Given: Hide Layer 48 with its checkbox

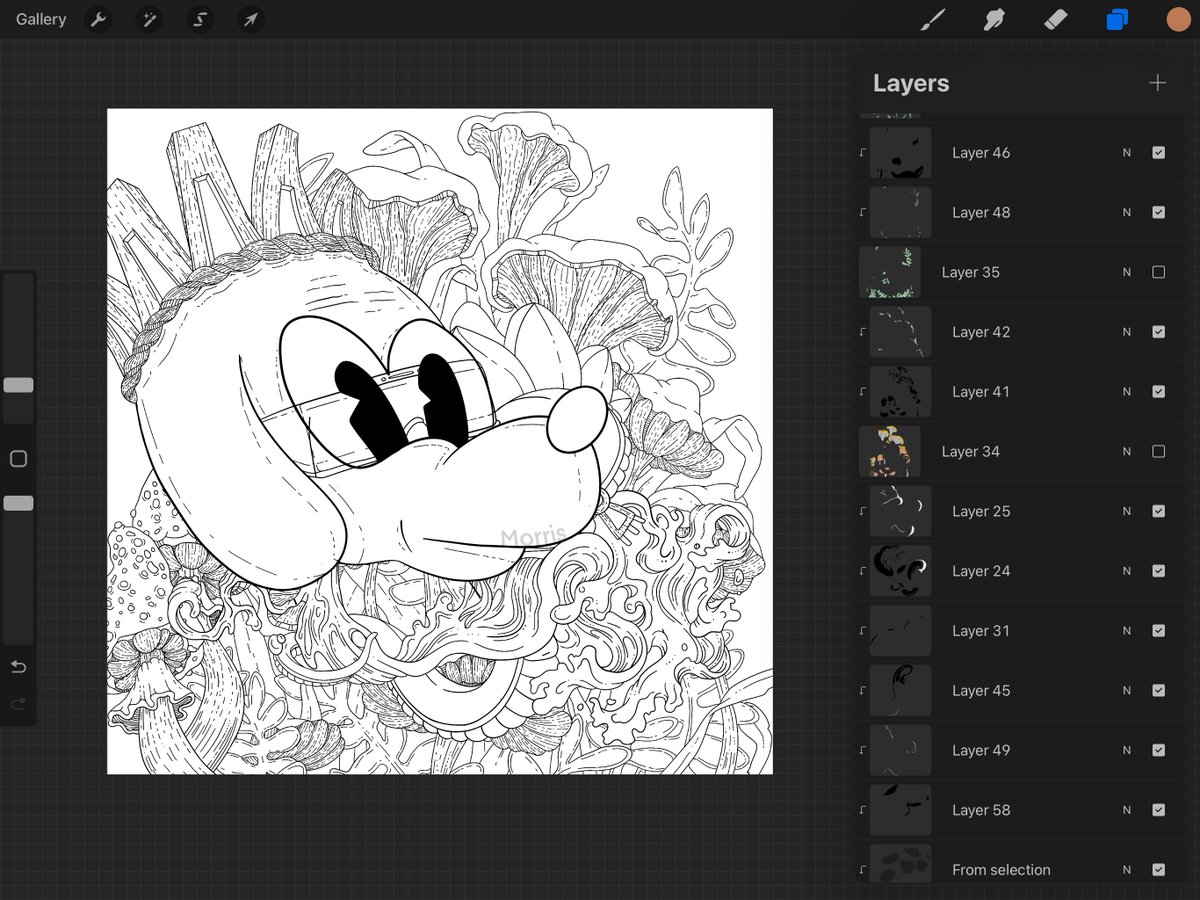Looking at the screenshot, I should [1158, 212].
